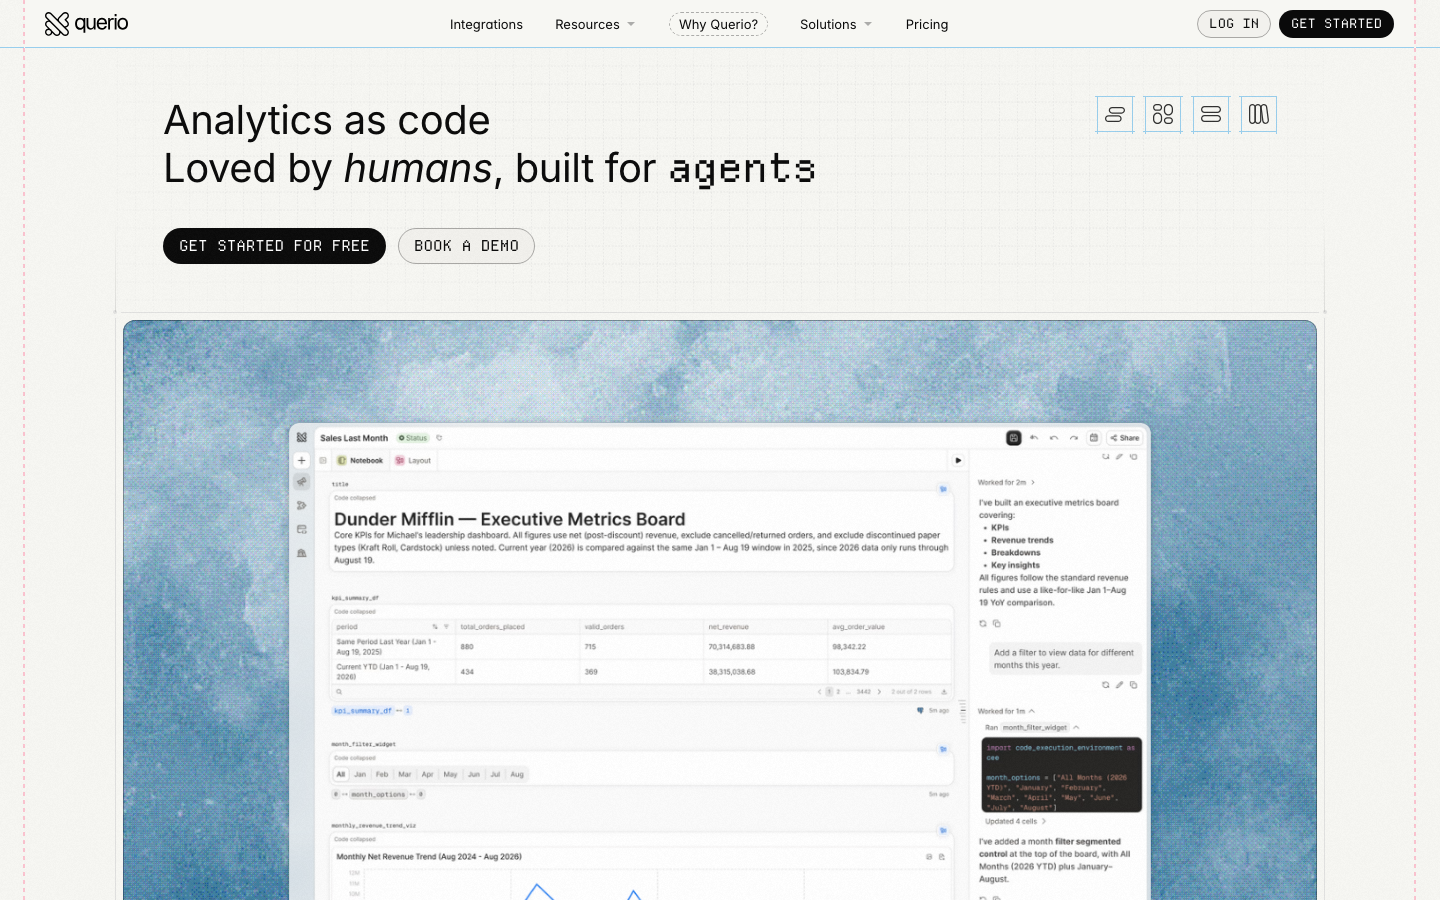1440x900 pixels.
Task: Click the BOOK A DEMO button
Action: pyautogui.click(x=466, y=246)
